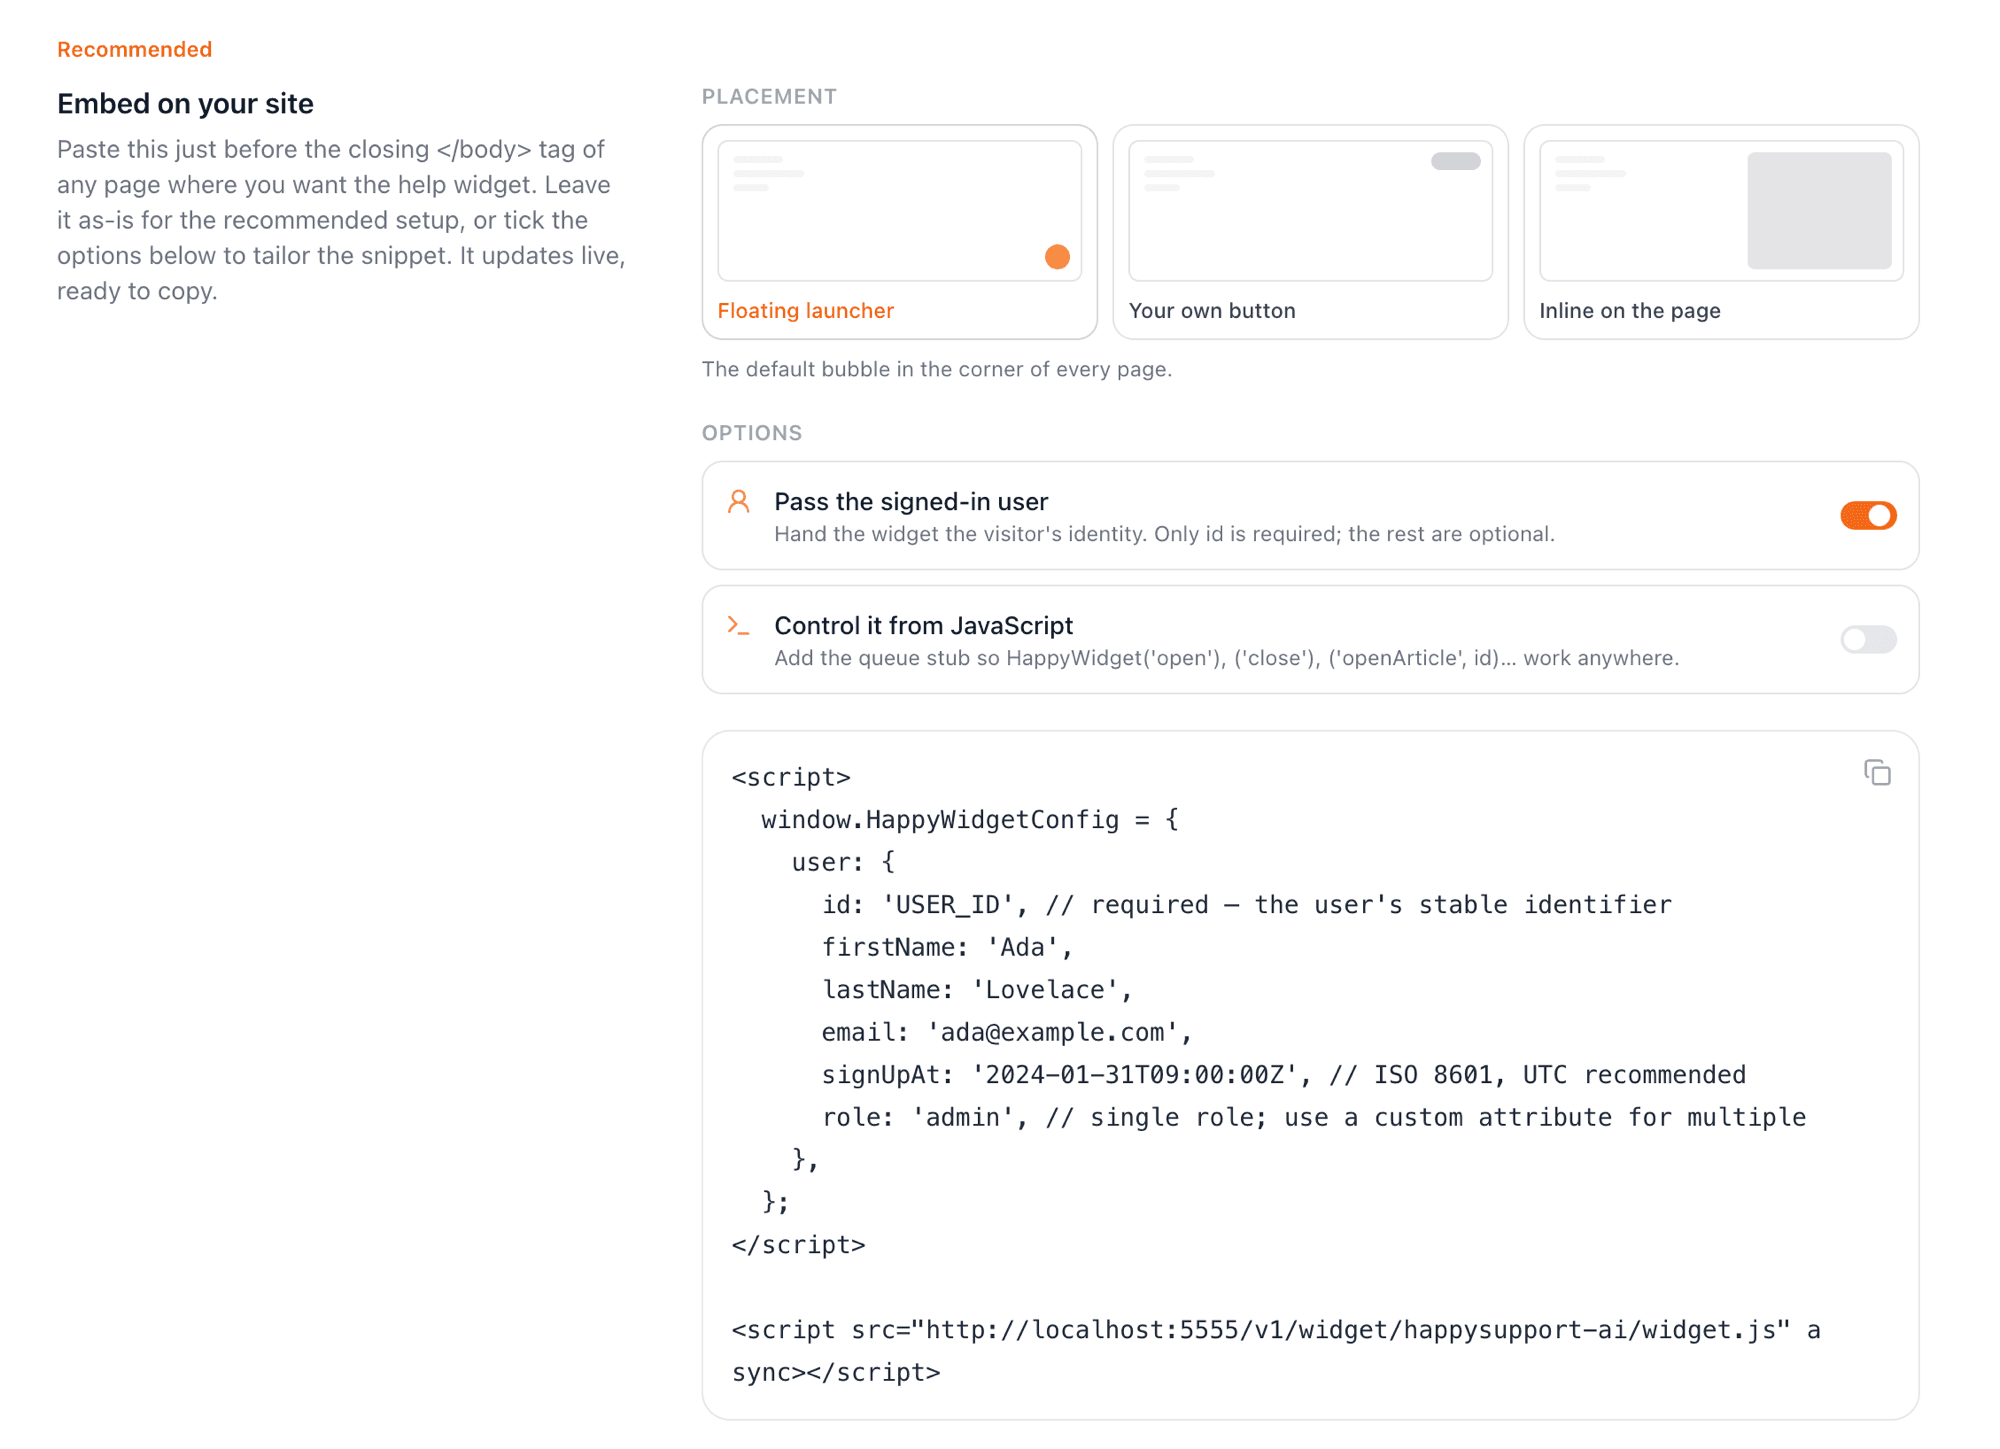
Task: Click the line id: 'USER_ID' in snippet
Action: click(1246, 905)
